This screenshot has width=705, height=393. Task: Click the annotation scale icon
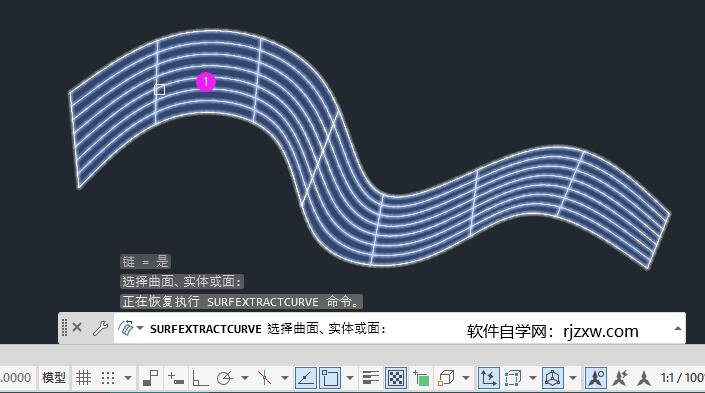(644, 378)
